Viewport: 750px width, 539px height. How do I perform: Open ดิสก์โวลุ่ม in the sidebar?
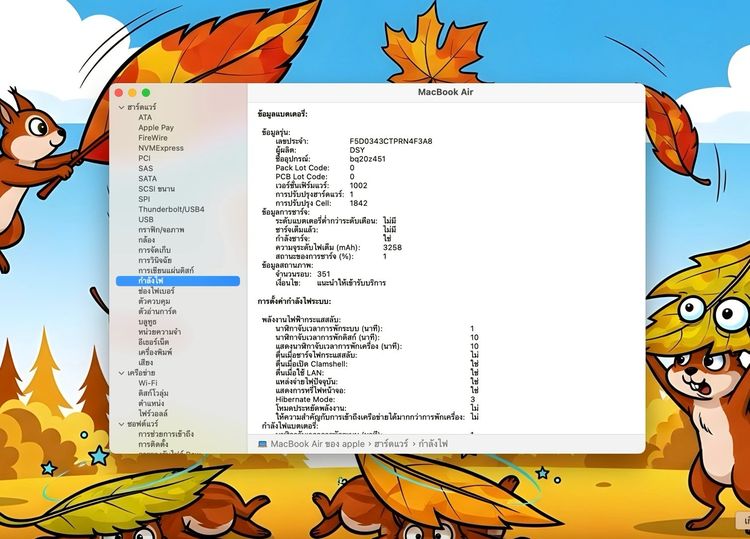pos(153,393)
